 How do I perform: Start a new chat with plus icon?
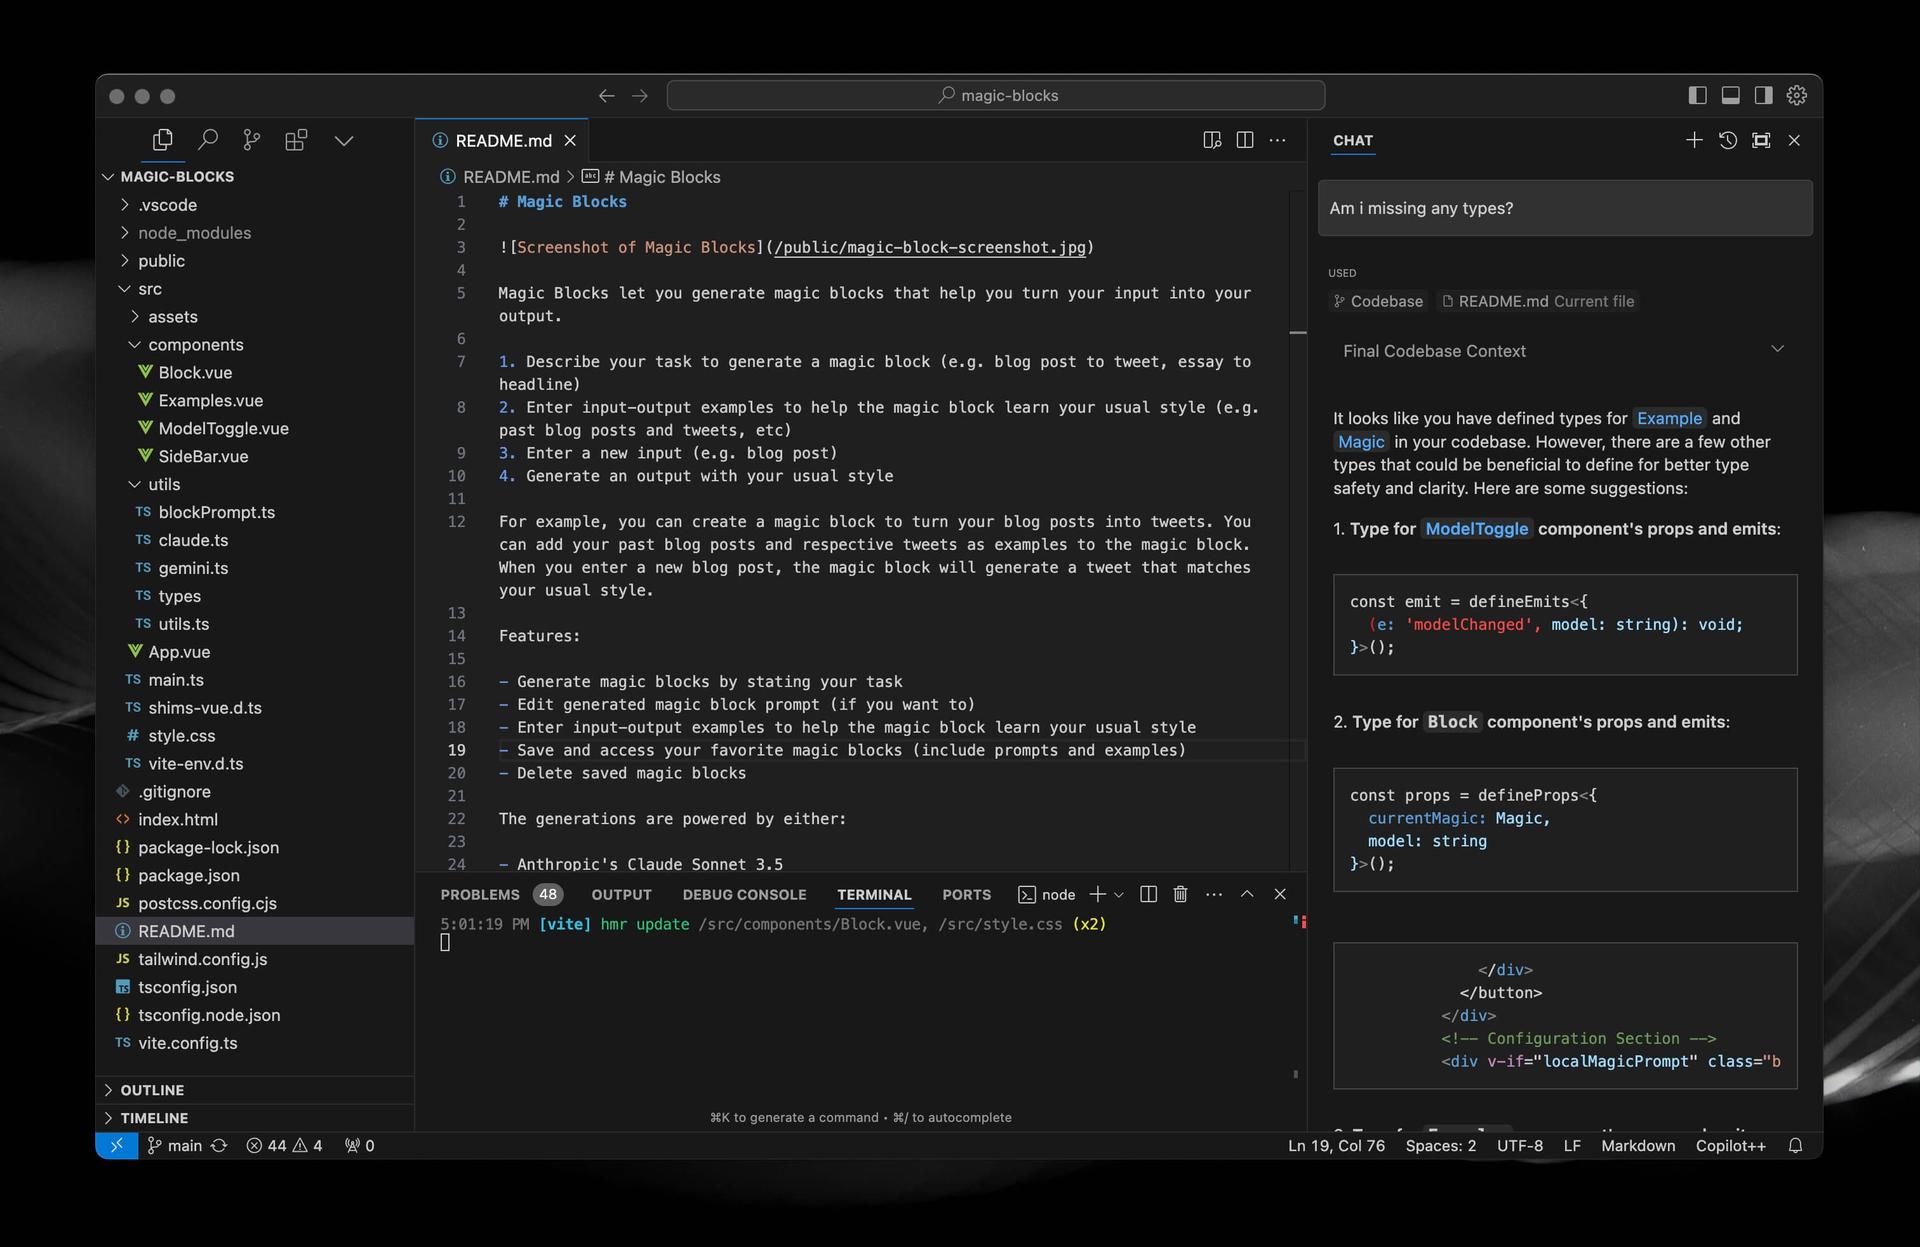tap(1693, 140)
